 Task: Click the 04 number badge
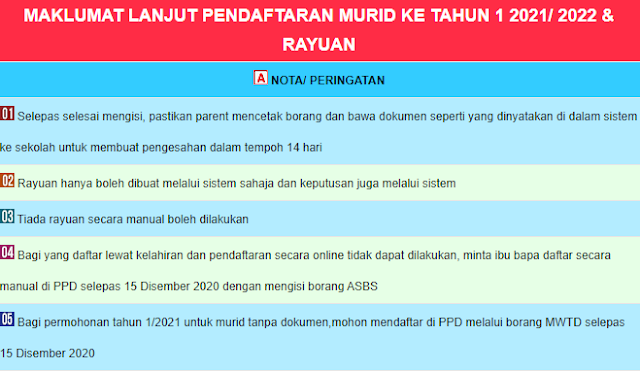[7, 252]
